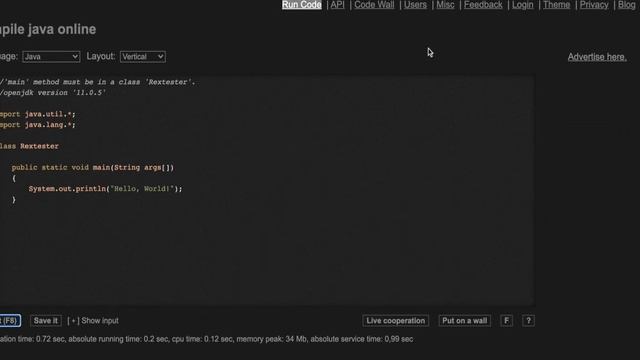The width and height of the screenshot is (640, 360).
Task: Click the Login link
Action: pos(522,5)
